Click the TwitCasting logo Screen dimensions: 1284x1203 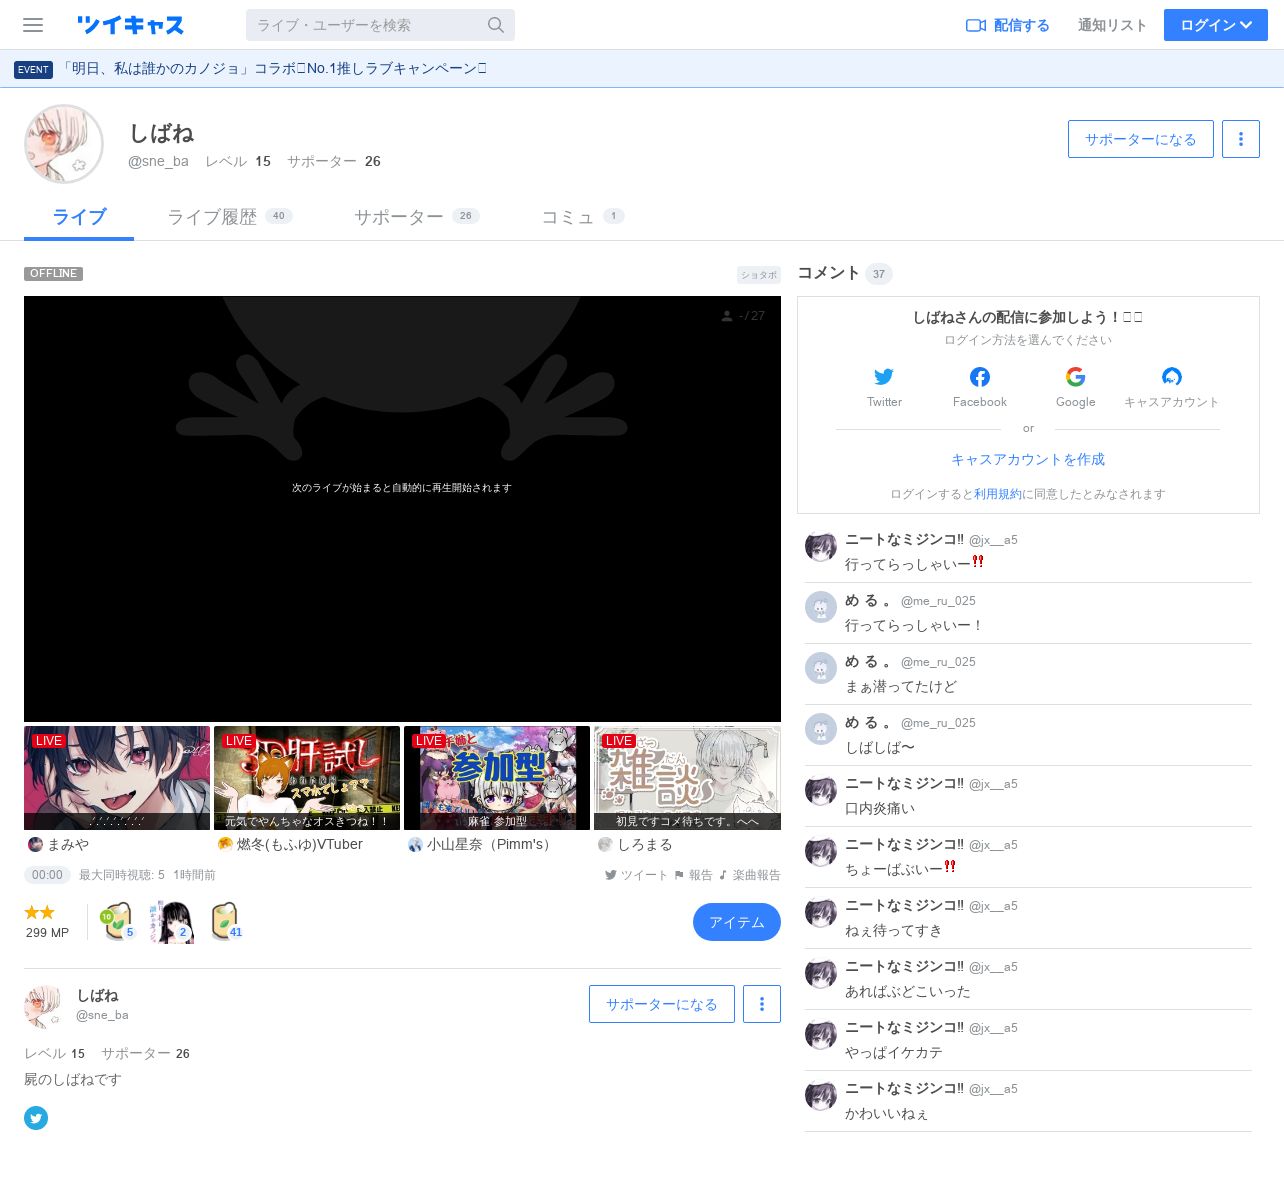[x=131, y=25]
